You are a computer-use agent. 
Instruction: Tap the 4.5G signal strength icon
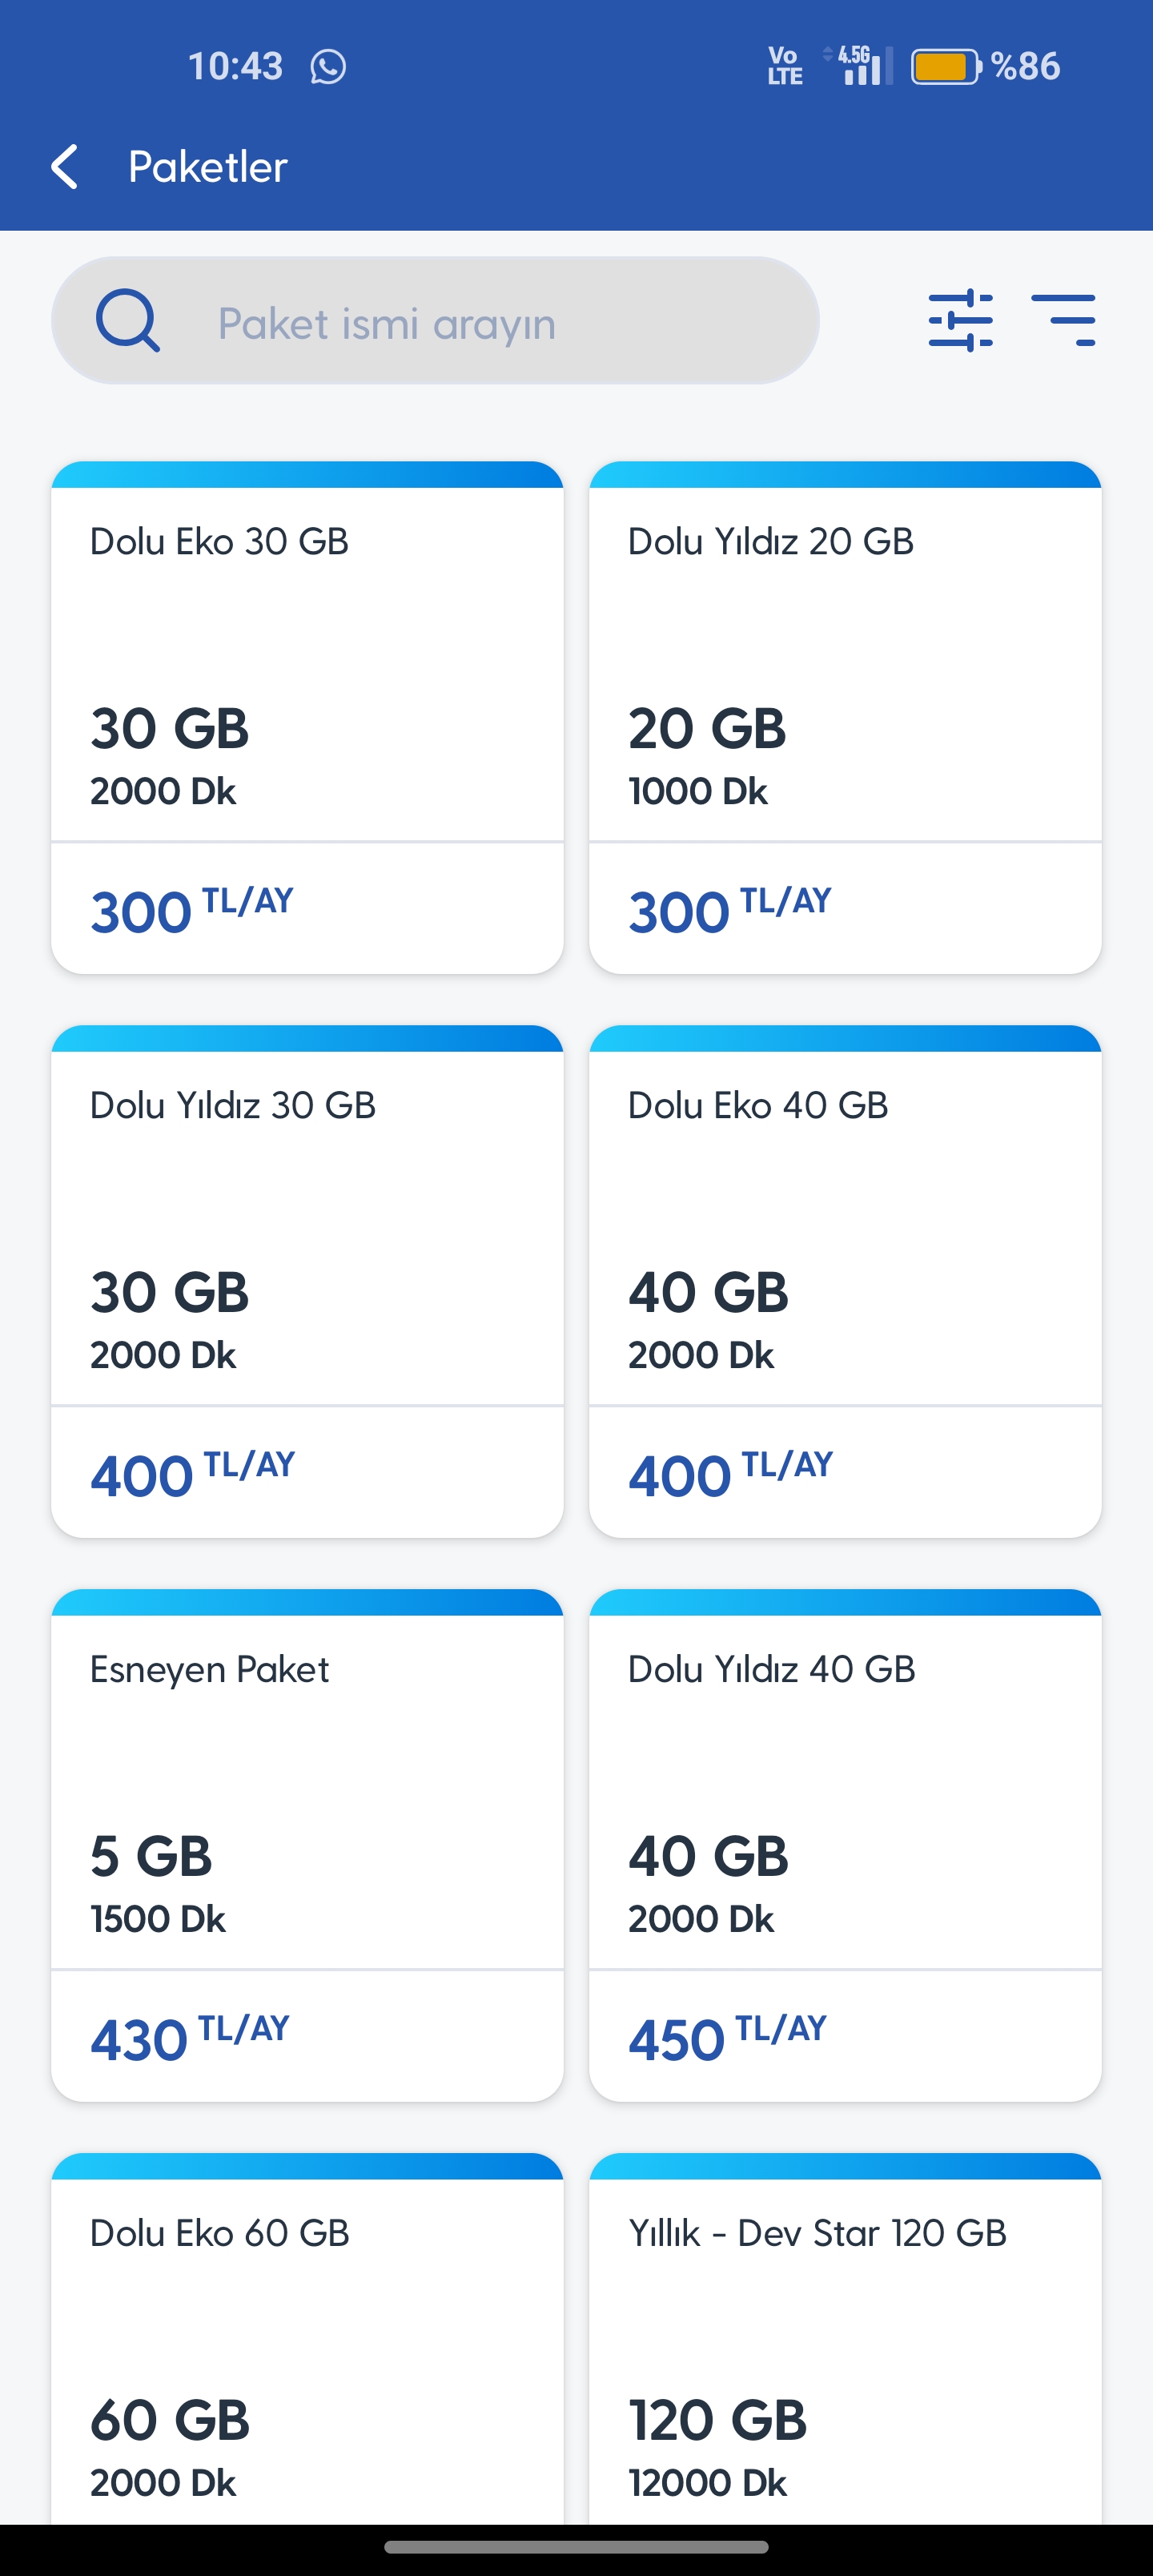[860, 66]
